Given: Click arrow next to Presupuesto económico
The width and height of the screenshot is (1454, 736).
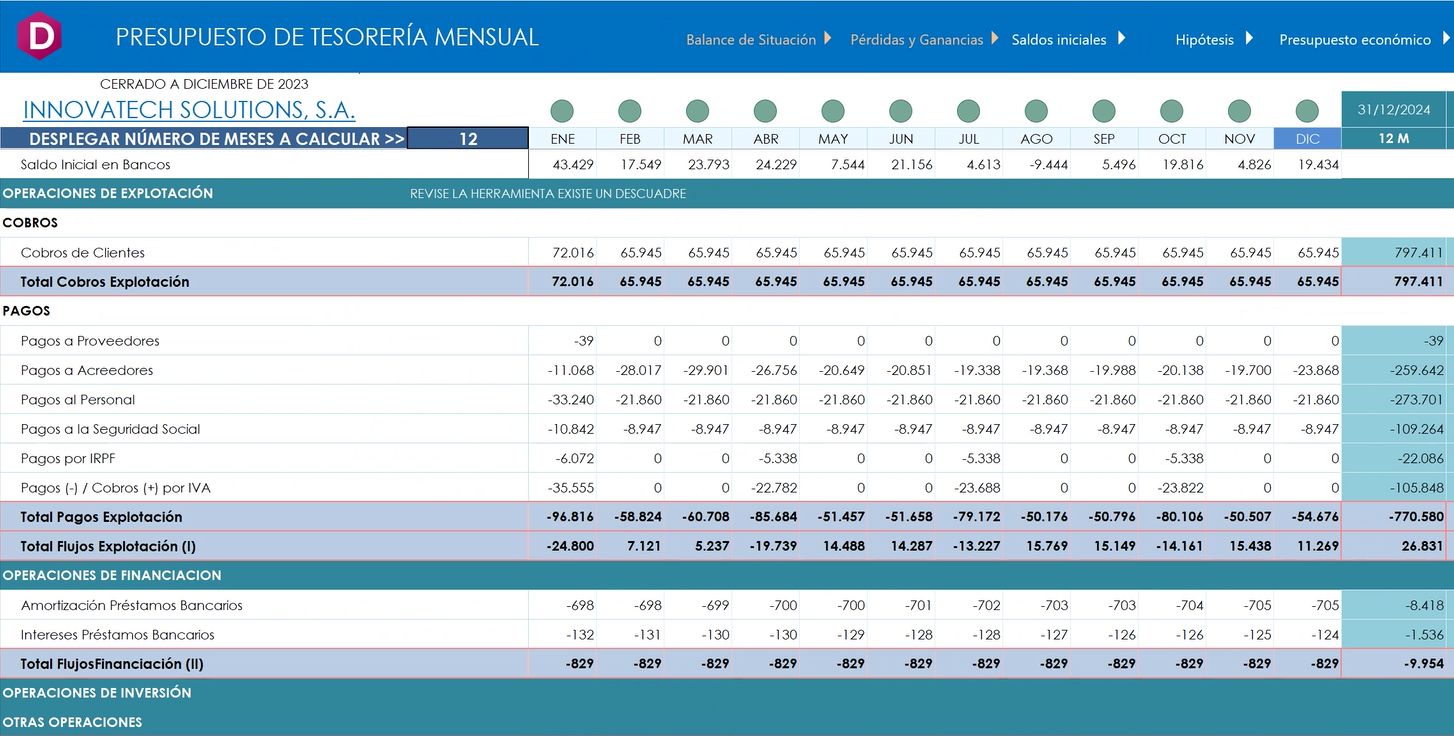Looking at the screenshot, I should coord(1446,39).
